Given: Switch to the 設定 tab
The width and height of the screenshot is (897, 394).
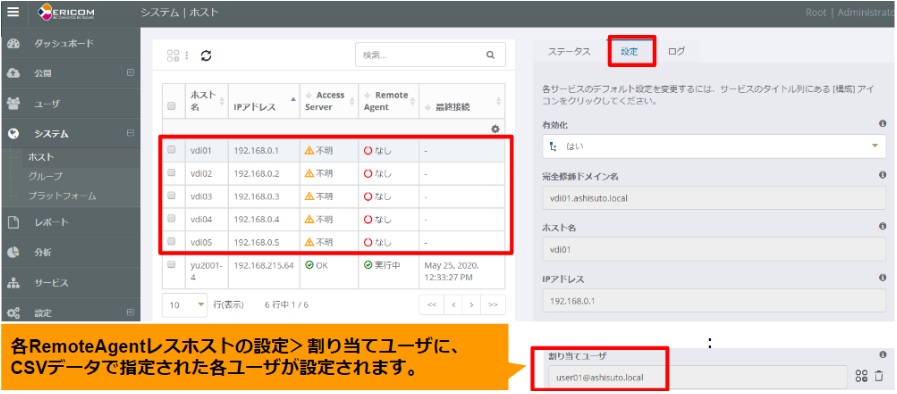Looking at the screenshot, I should pyautogui.click(x=629, y=51).
